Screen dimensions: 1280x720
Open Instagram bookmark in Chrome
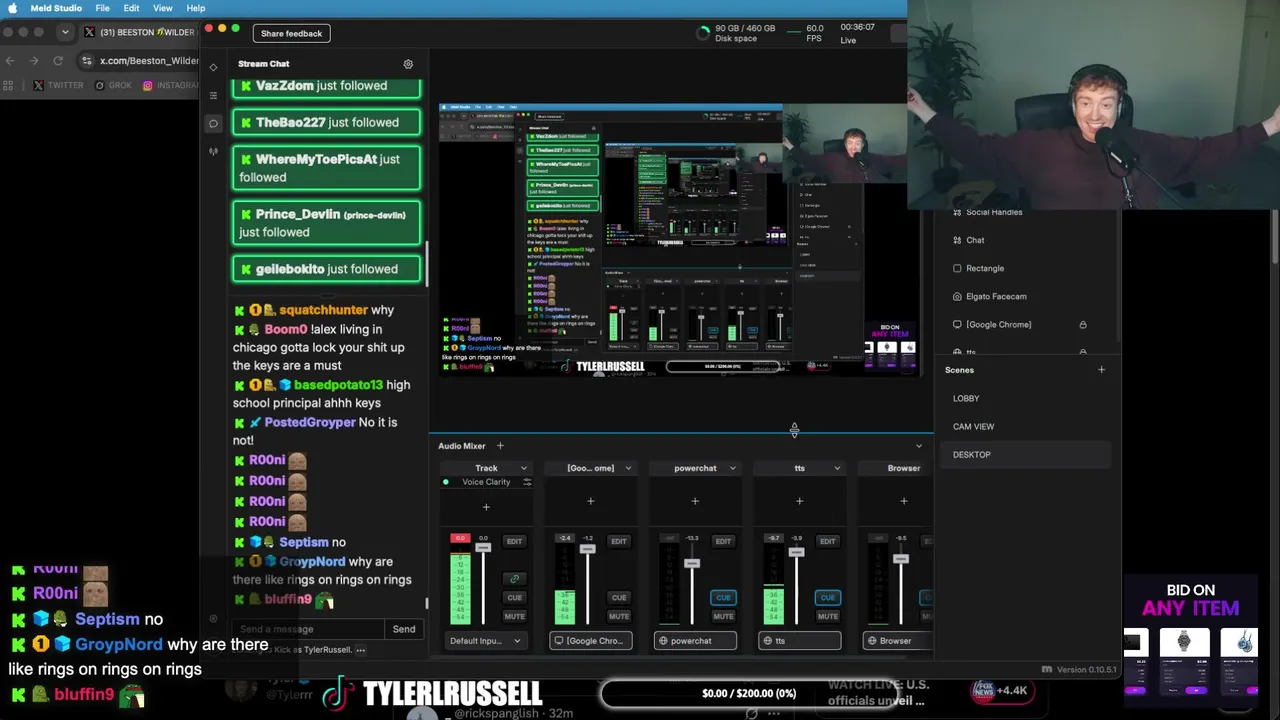click(172, 86)
